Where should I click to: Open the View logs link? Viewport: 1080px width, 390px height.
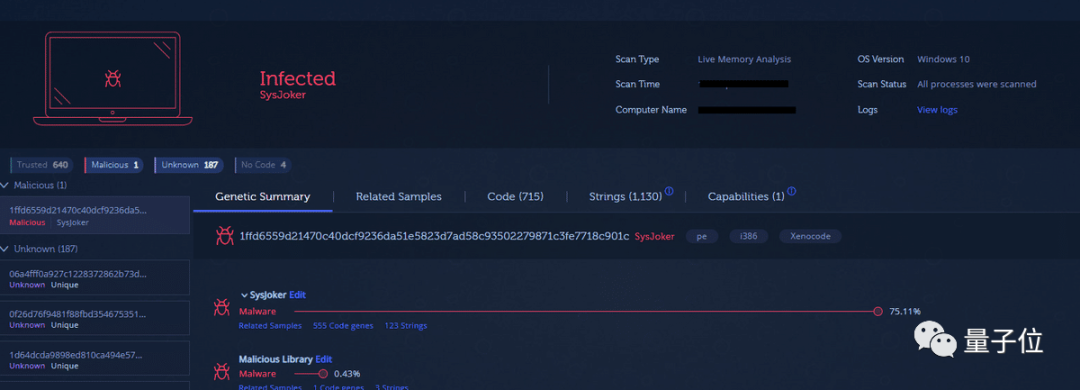click(x=937, y=110)
